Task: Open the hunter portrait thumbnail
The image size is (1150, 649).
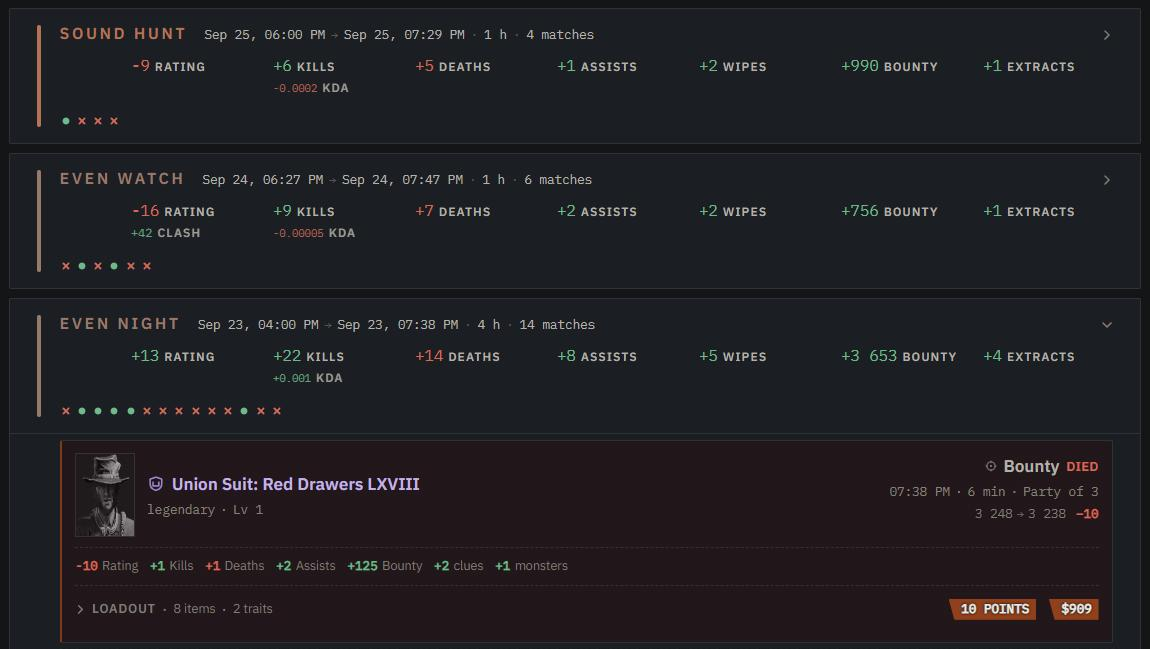Action: [105, 495]
